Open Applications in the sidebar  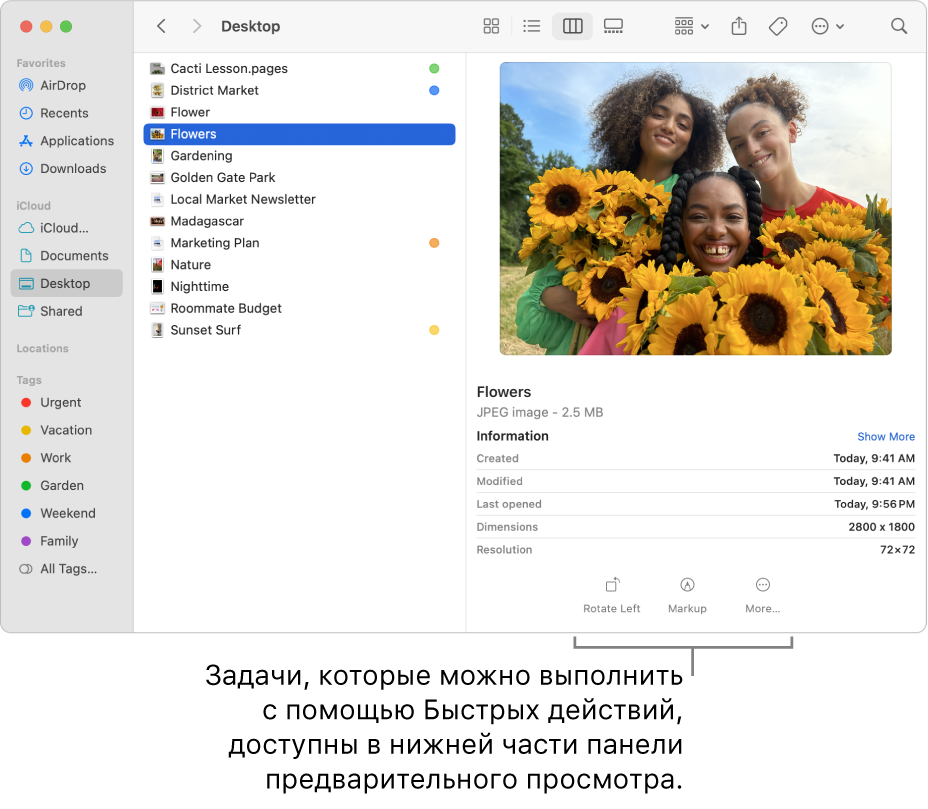click(x=66, y=141)
